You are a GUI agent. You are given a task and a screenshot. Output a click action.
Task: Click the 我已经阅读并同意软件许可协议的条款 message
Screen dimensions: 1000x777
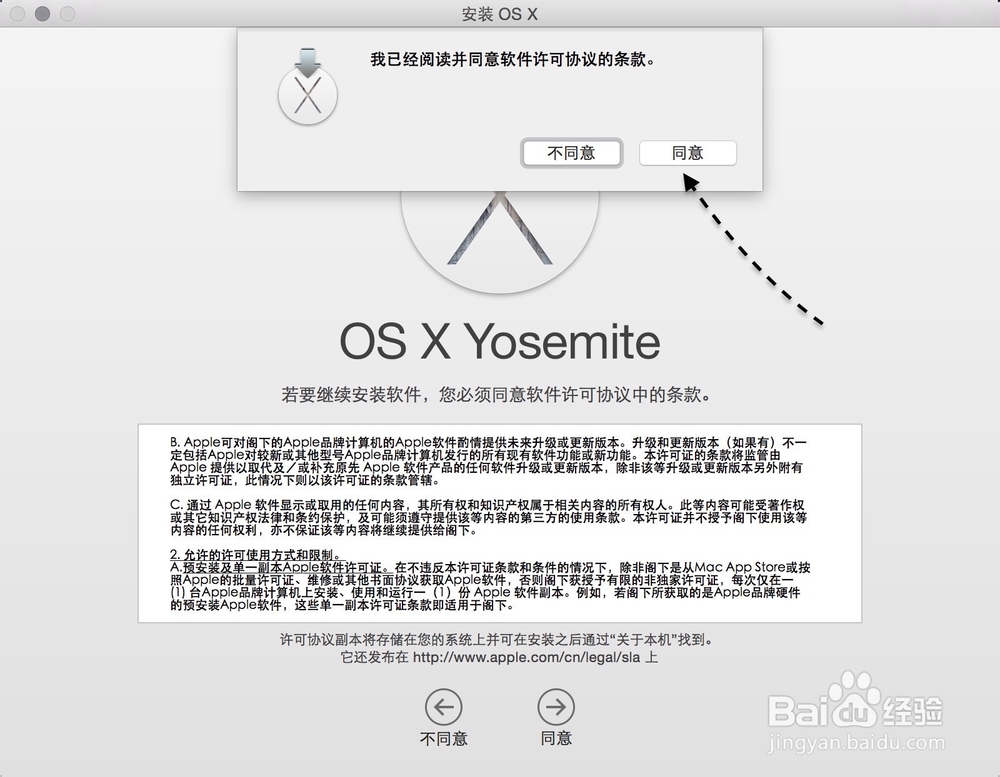(x=513, y=60)
